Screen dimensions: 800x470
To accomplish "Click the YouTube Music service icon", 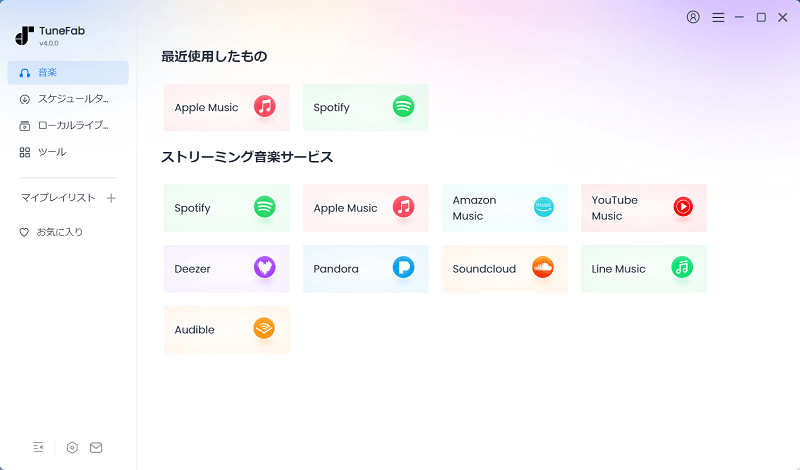I will 682,207.
